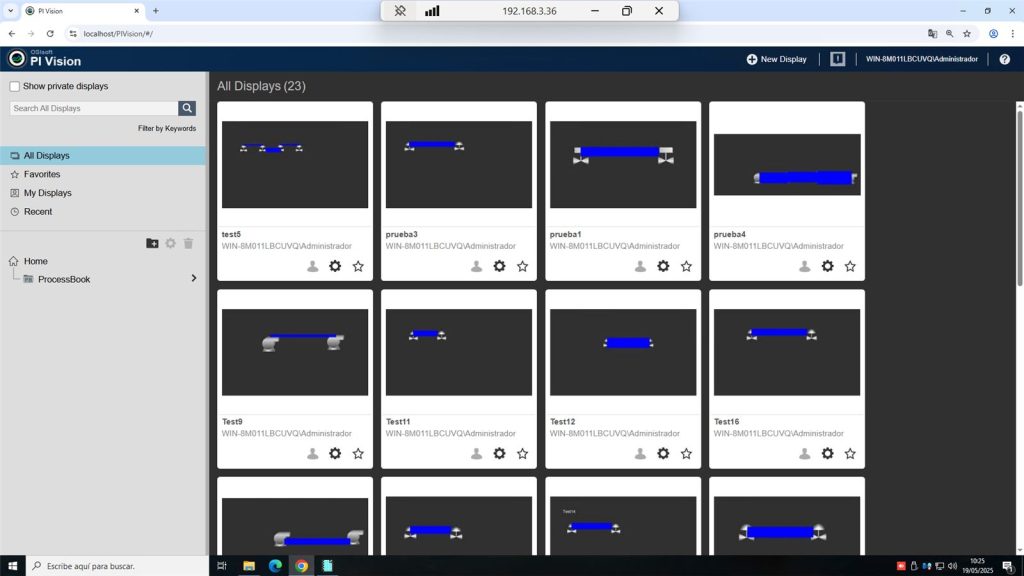Open settings gear for Test11 display
The width and height of the screenshot is (1024, 576).
pos(499,453)
